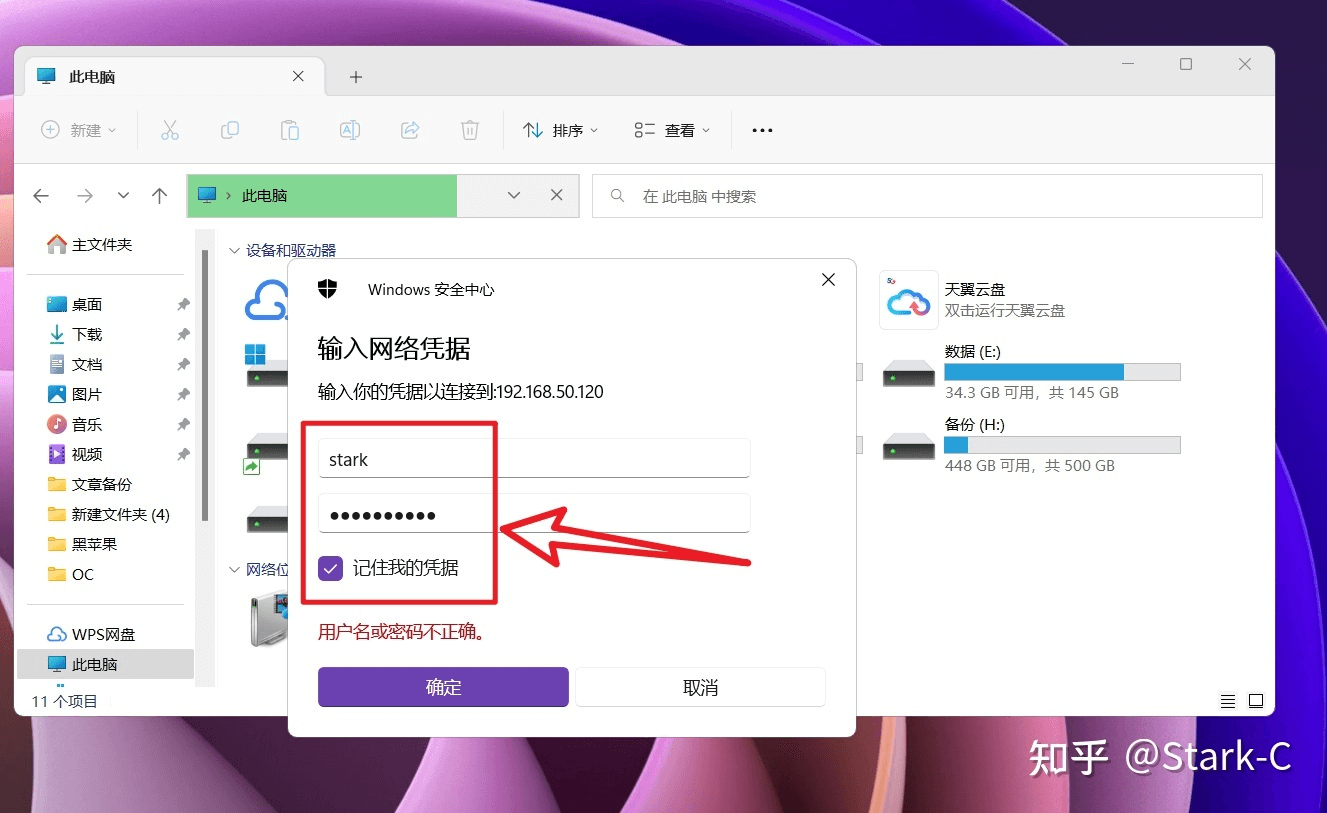The width and height of the screenshot is (1327, 813).
Task: Select the Paste icon
Action: (290, 129)
